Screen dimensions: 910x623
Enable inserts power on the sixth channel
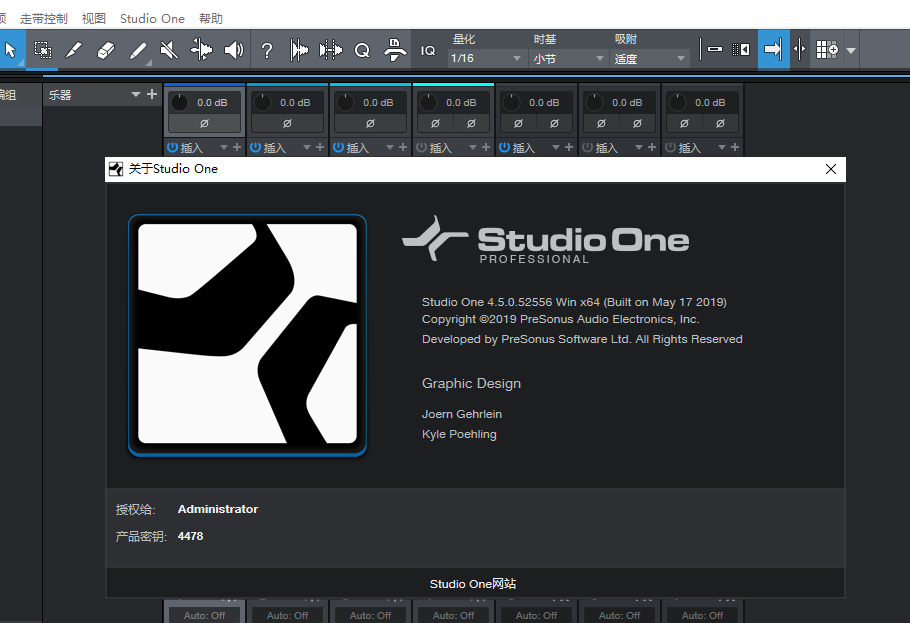(587, 147)
